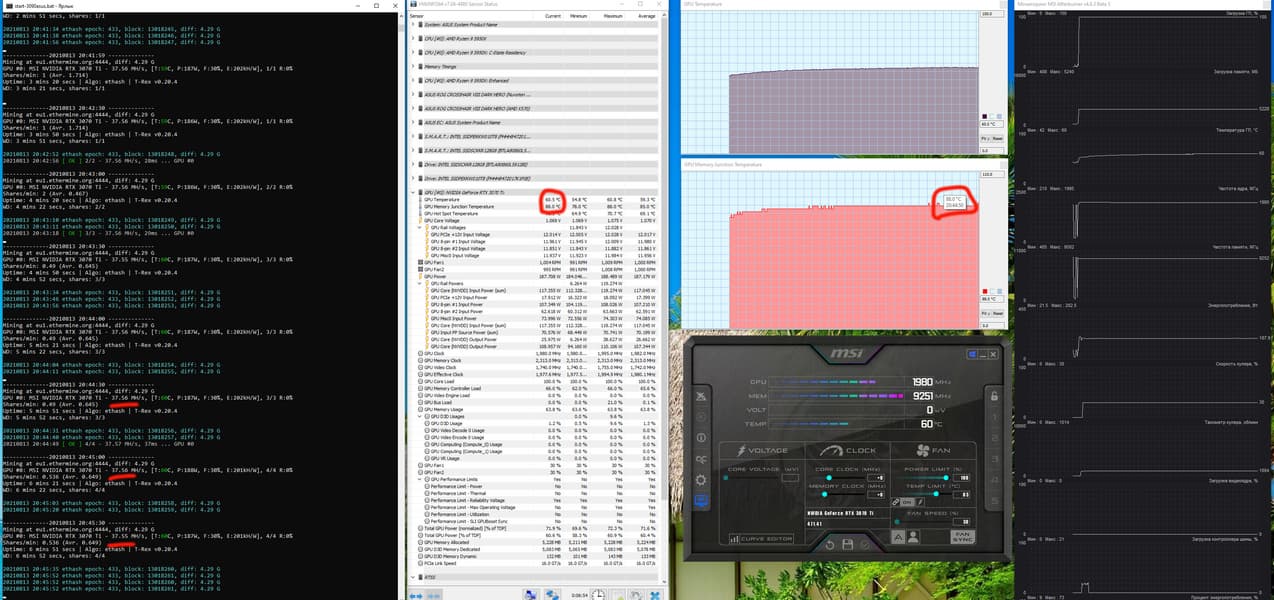Open MSI Afterburner settings gear
The height and width of the screenshot is (600, 1274).
point(701,480)
